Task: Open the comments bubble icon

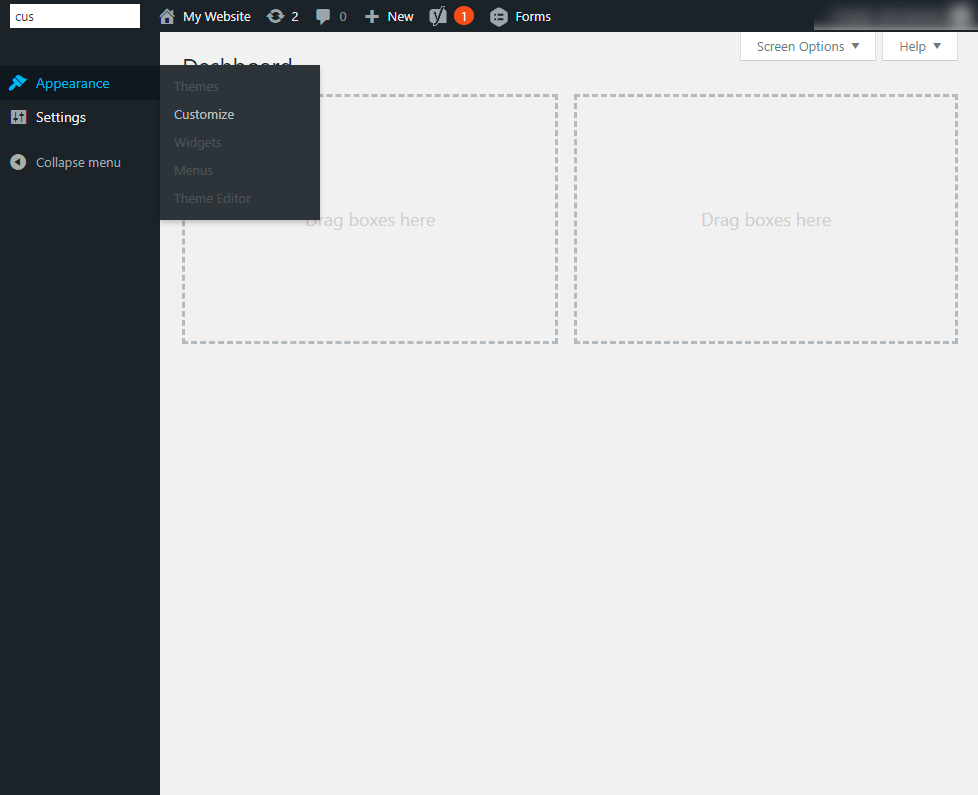Action: pyautogui.click(x=323, y=17)
